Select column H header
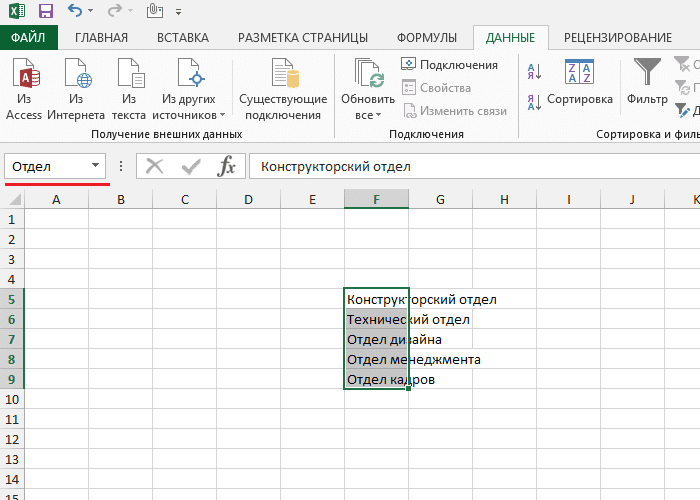The image size is (700, 500). 504,199
